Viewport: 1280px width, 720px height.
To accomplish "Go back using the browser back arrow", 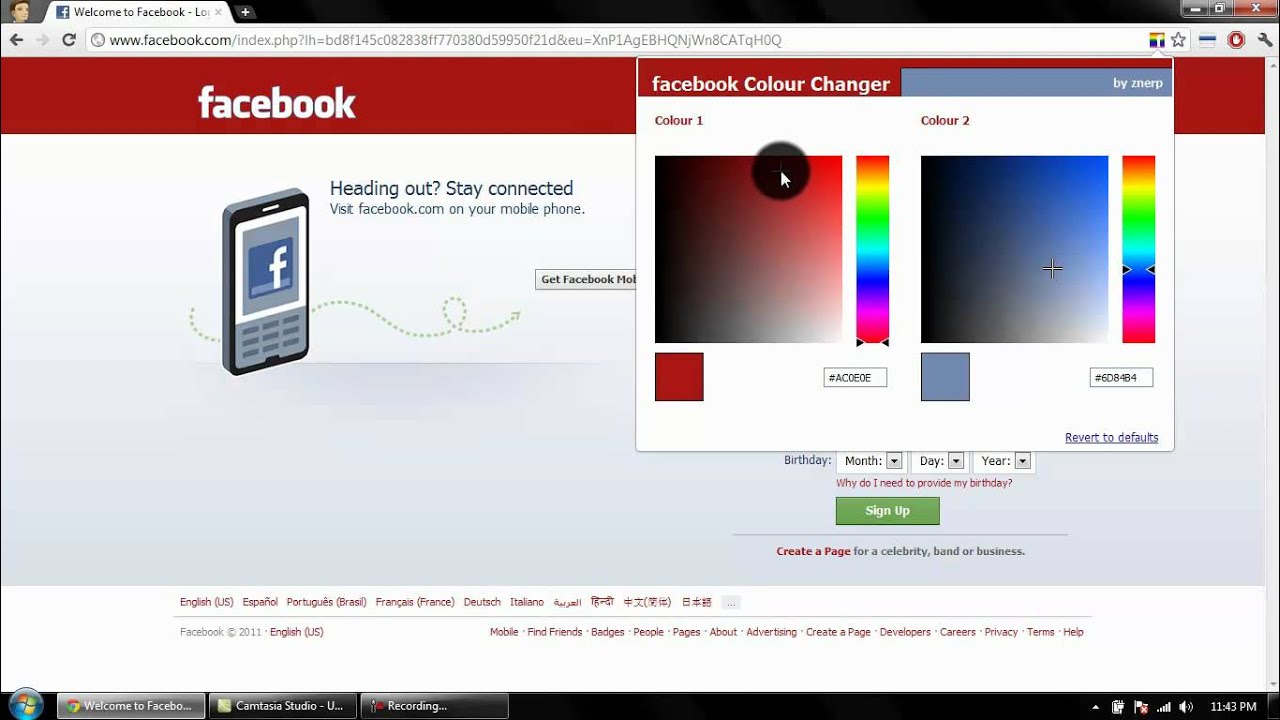I will click(x=16, y=40).
